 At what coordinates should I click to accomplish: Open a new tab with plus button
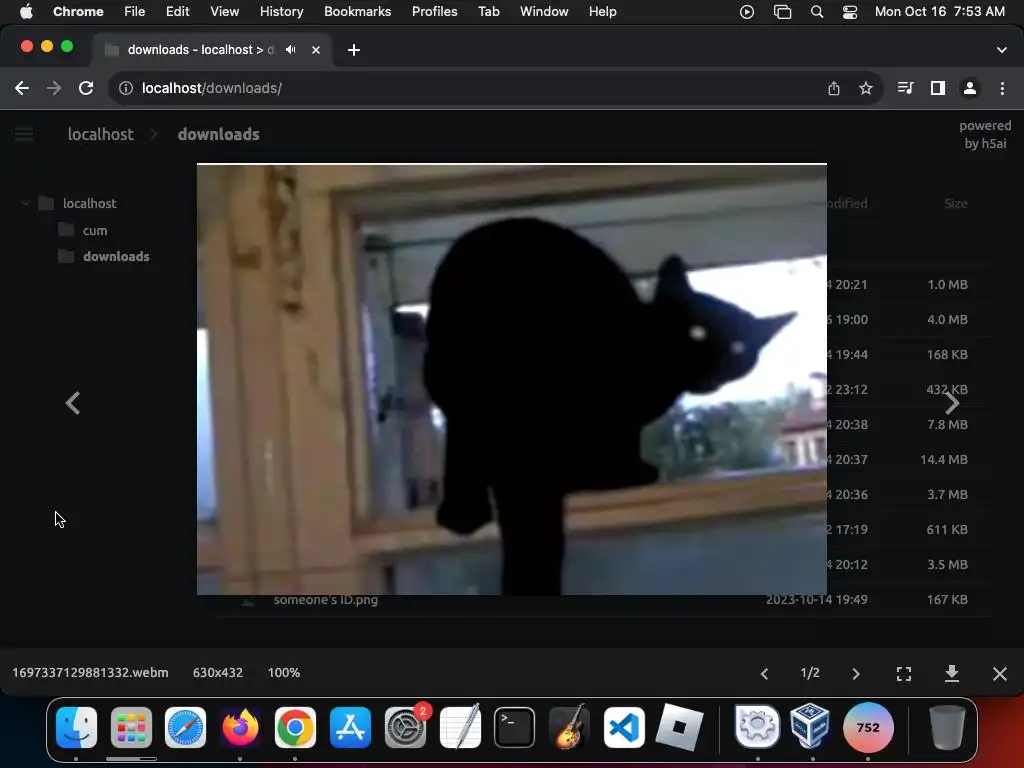(x=354, y=50)
